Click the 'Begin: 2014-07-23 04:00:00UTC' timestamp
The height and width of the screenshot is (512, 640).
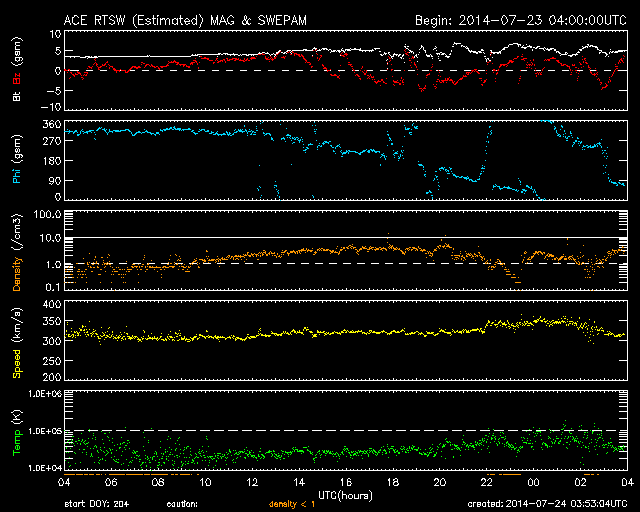pos(521,20)
